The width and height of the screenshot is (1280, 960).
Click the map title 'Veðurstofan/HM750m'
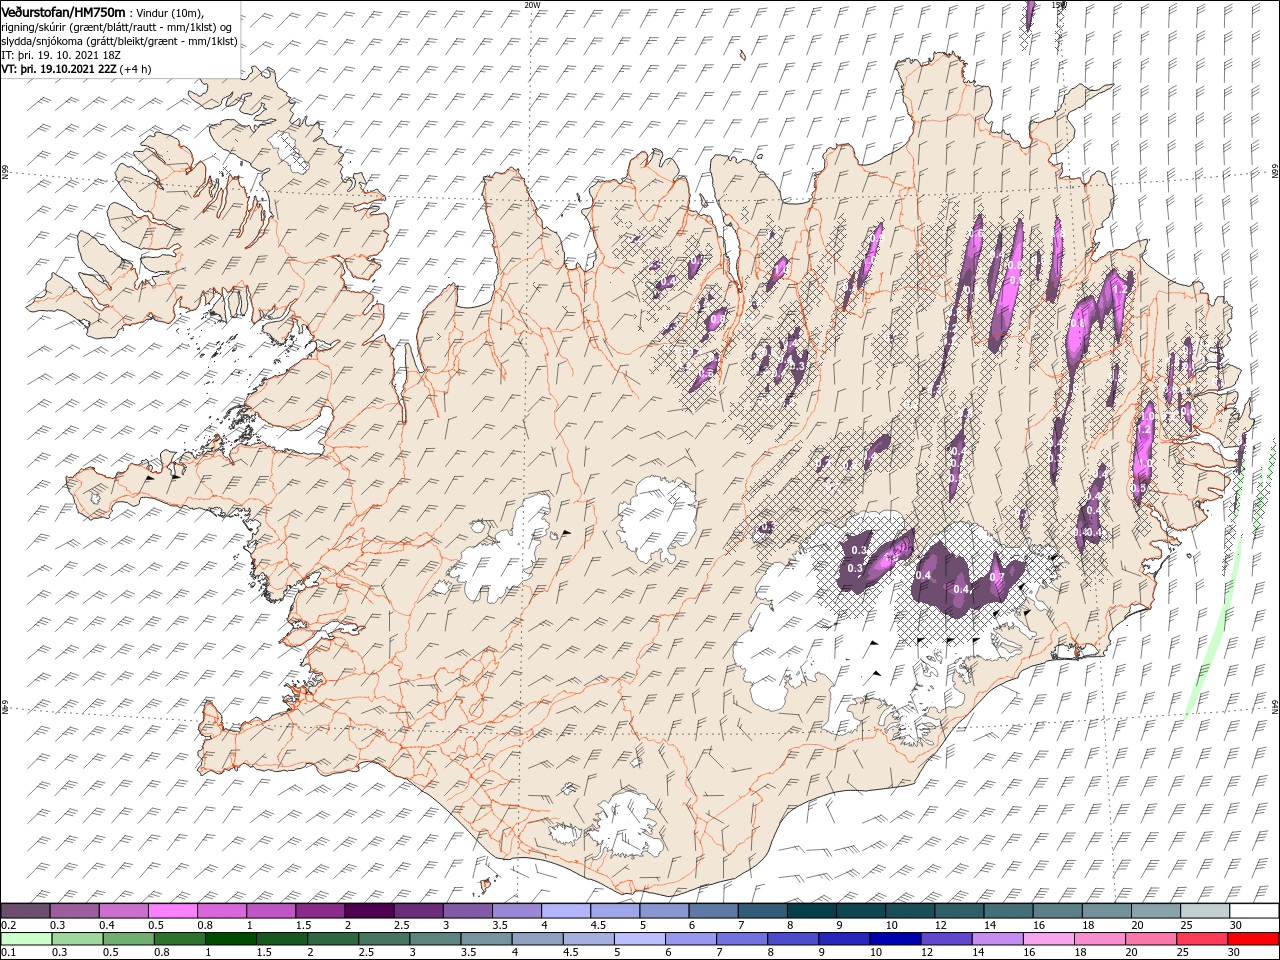point(63,11)
